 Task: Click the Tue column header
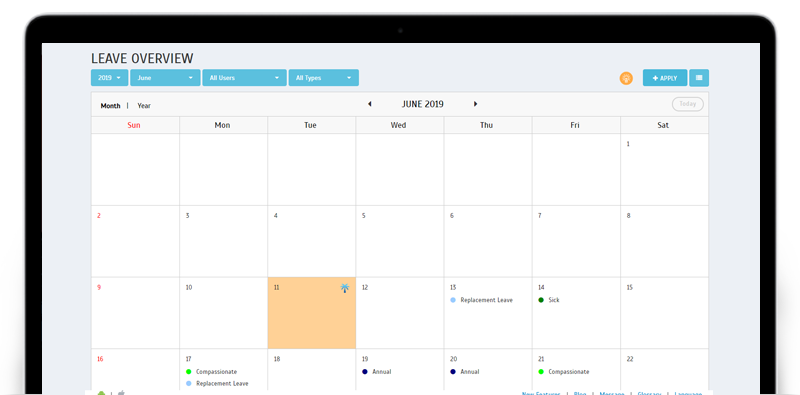(312, 125)
